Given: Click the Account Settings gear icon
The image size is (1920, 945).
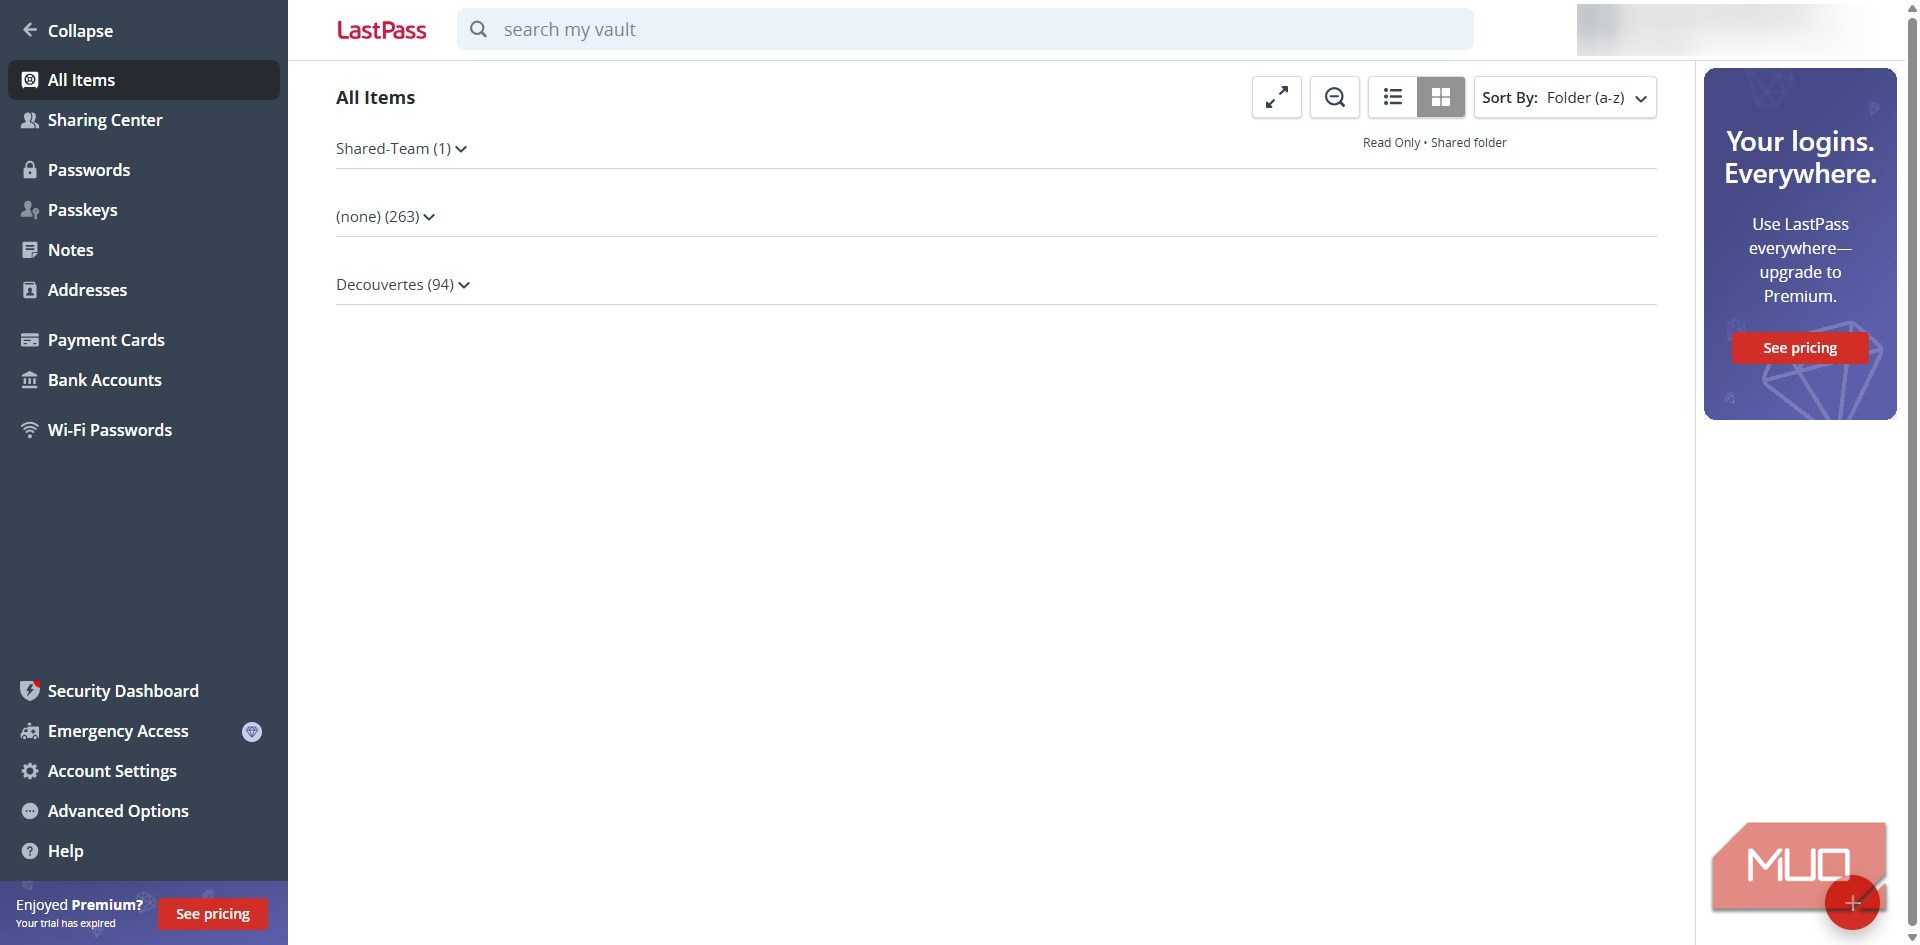Looking at the screenshot, I should click(x=30, y=771).
